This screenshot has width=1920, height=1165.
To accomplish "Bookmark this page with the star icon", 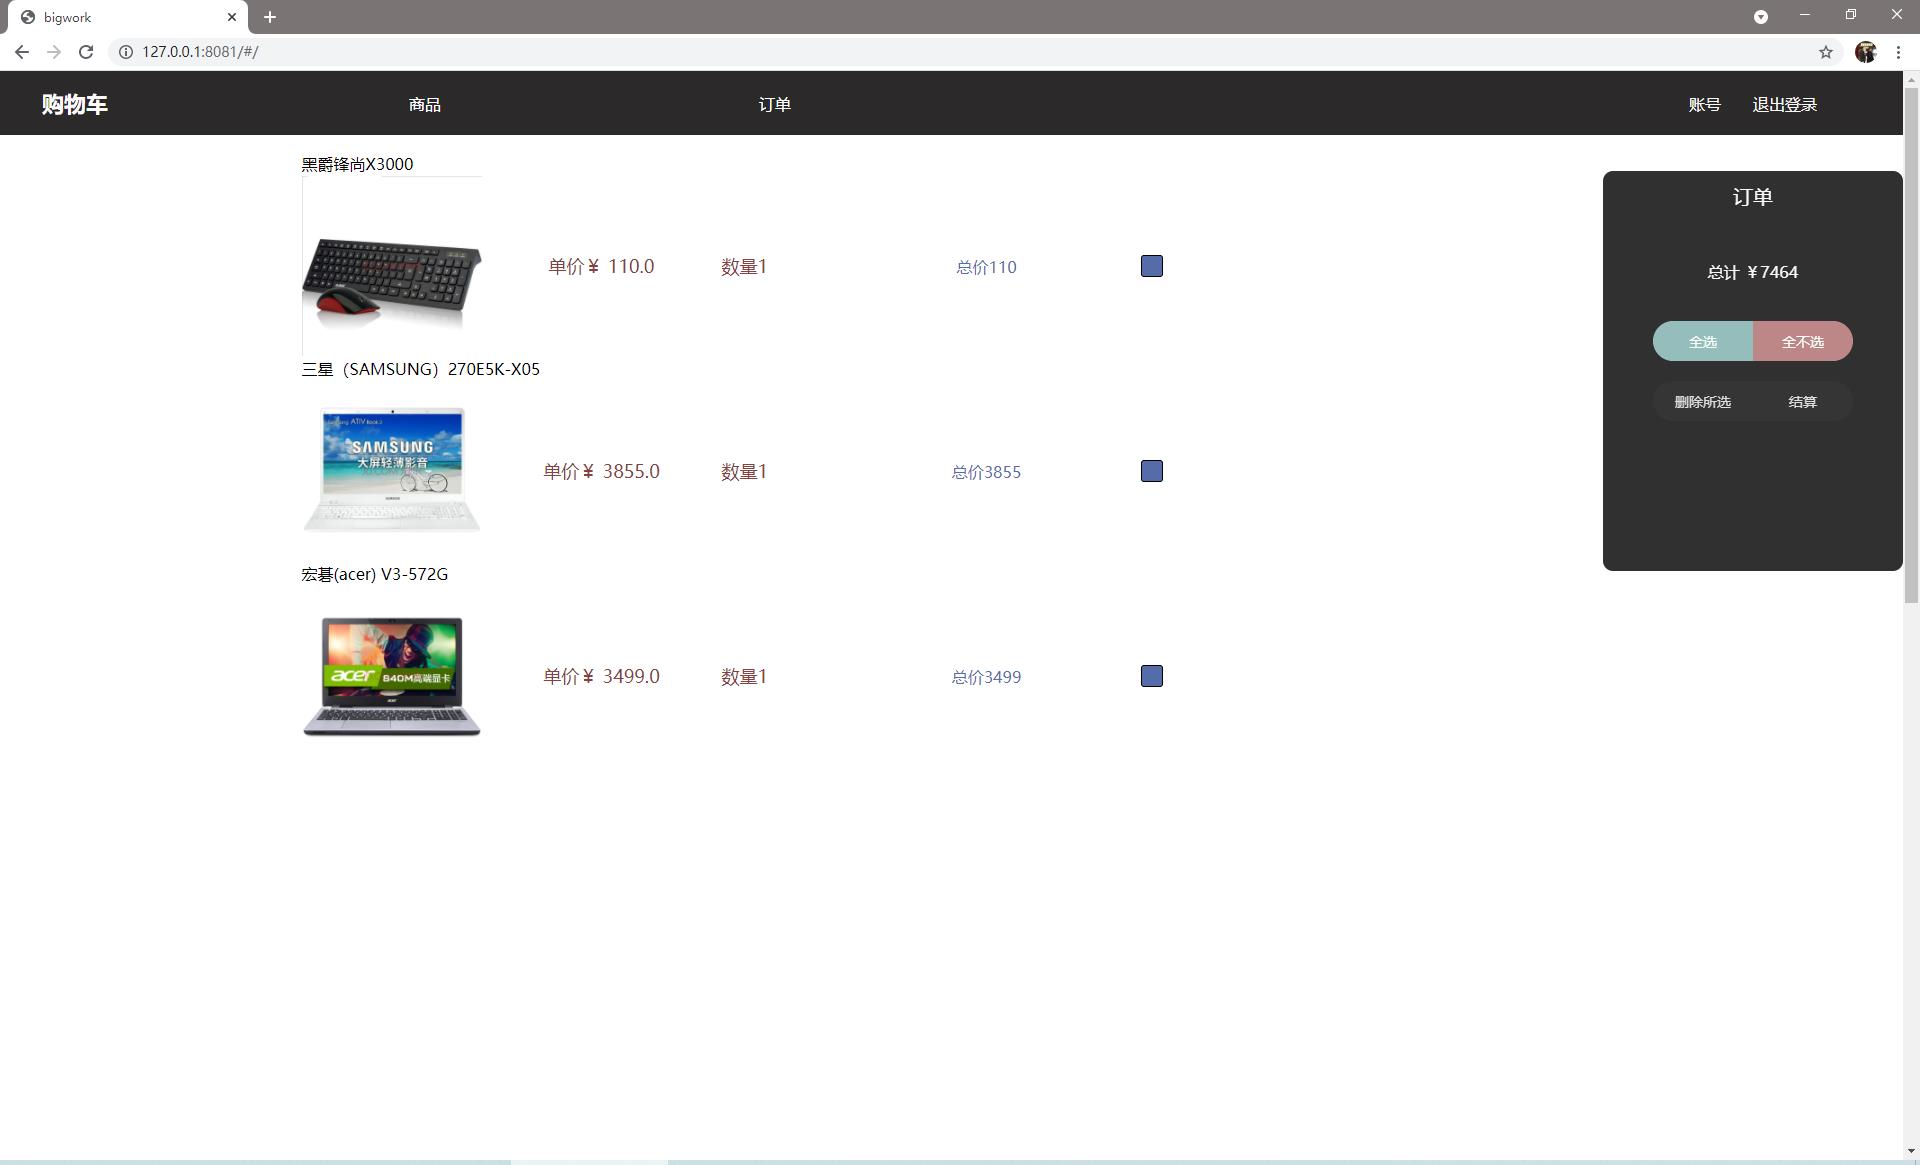I will pos(1825,52).
